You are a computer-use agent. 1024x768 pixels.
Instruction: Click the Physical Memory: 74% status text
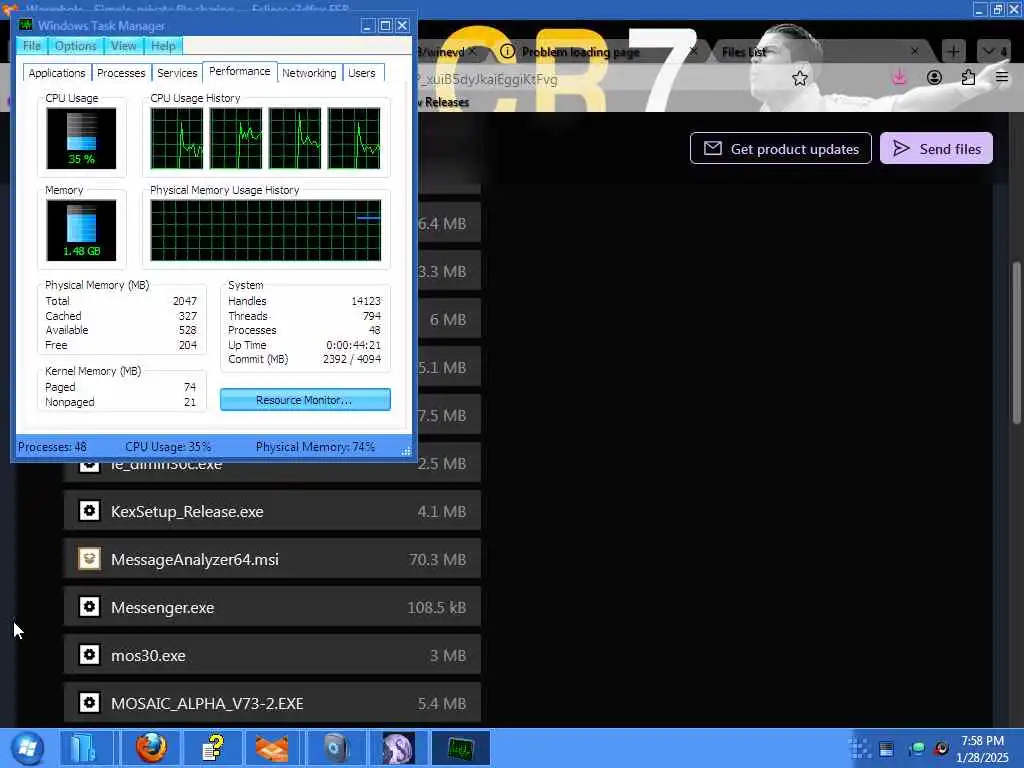(315, 447)
